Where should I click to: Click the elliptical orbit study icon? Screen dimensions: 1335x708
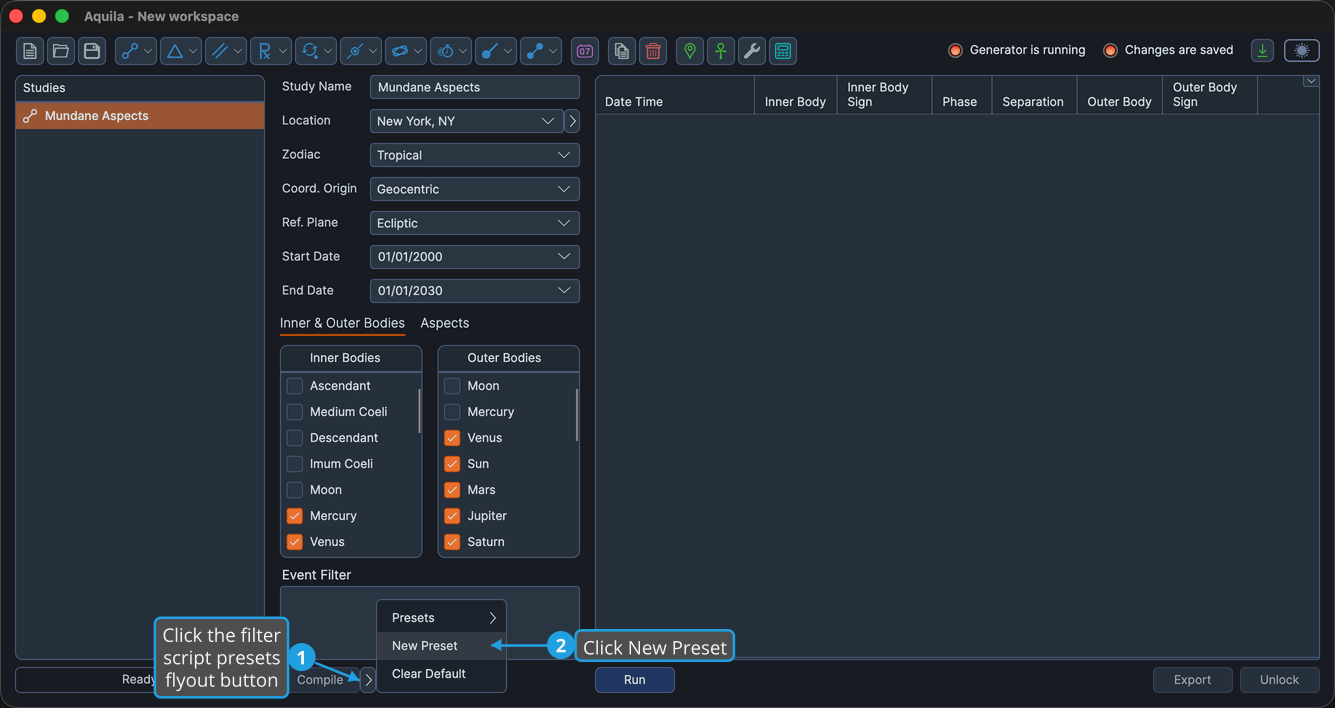[x=400, y=51]
